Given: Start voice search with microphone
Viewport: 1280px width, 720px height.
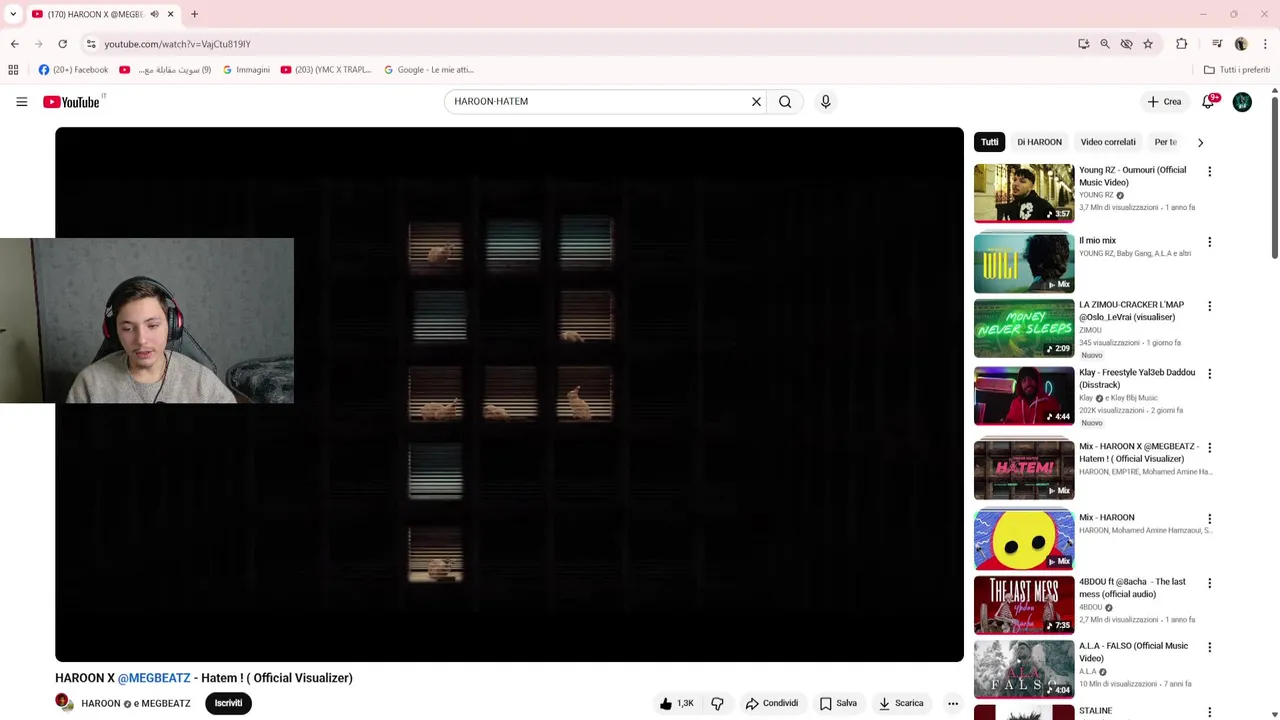Looking at the screenshot, I should 825,101.
